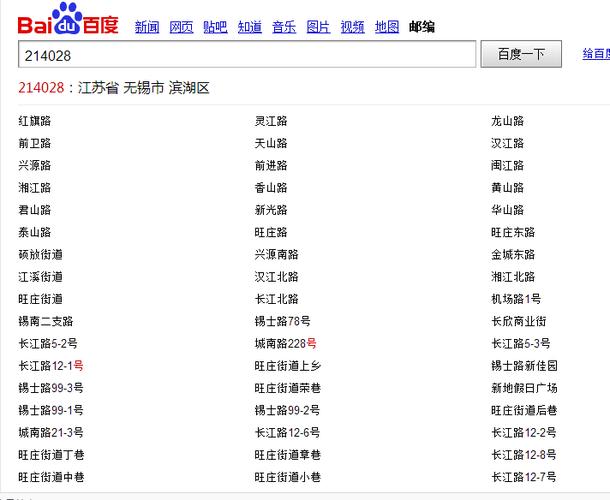
Task: Click the 黄山路 entry
Action: pos(508,188)
